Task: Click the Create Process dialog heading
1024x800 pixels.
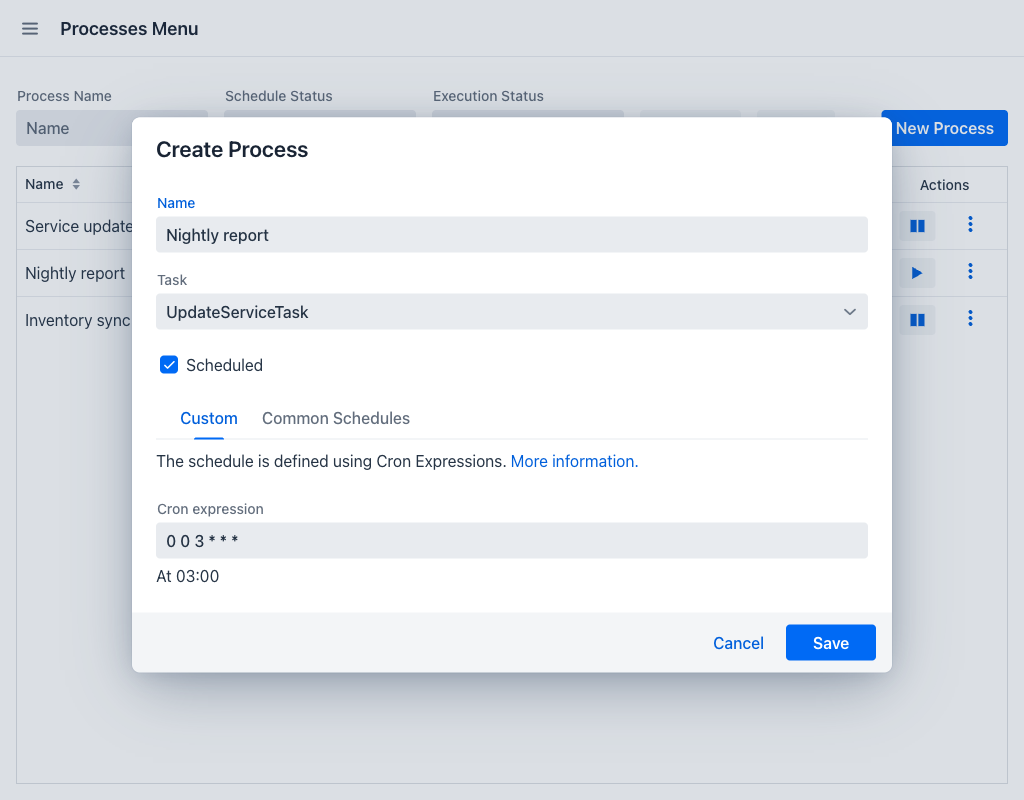Action: click(232, 150)
